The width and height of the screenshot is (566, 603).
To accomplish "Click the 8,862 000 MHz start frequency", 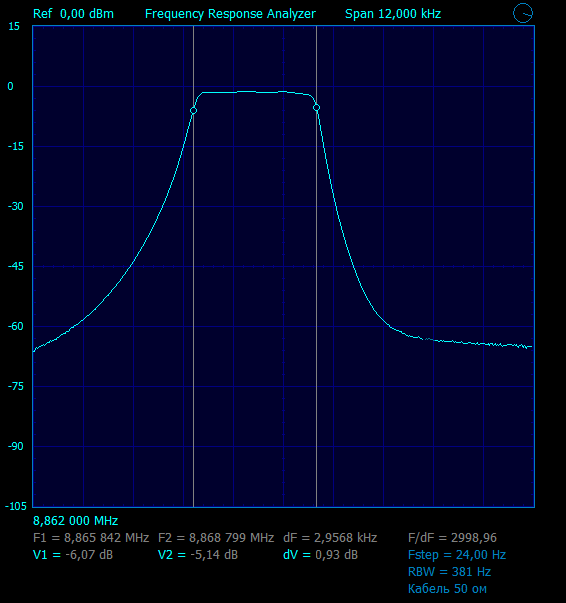I will (75, 521).
